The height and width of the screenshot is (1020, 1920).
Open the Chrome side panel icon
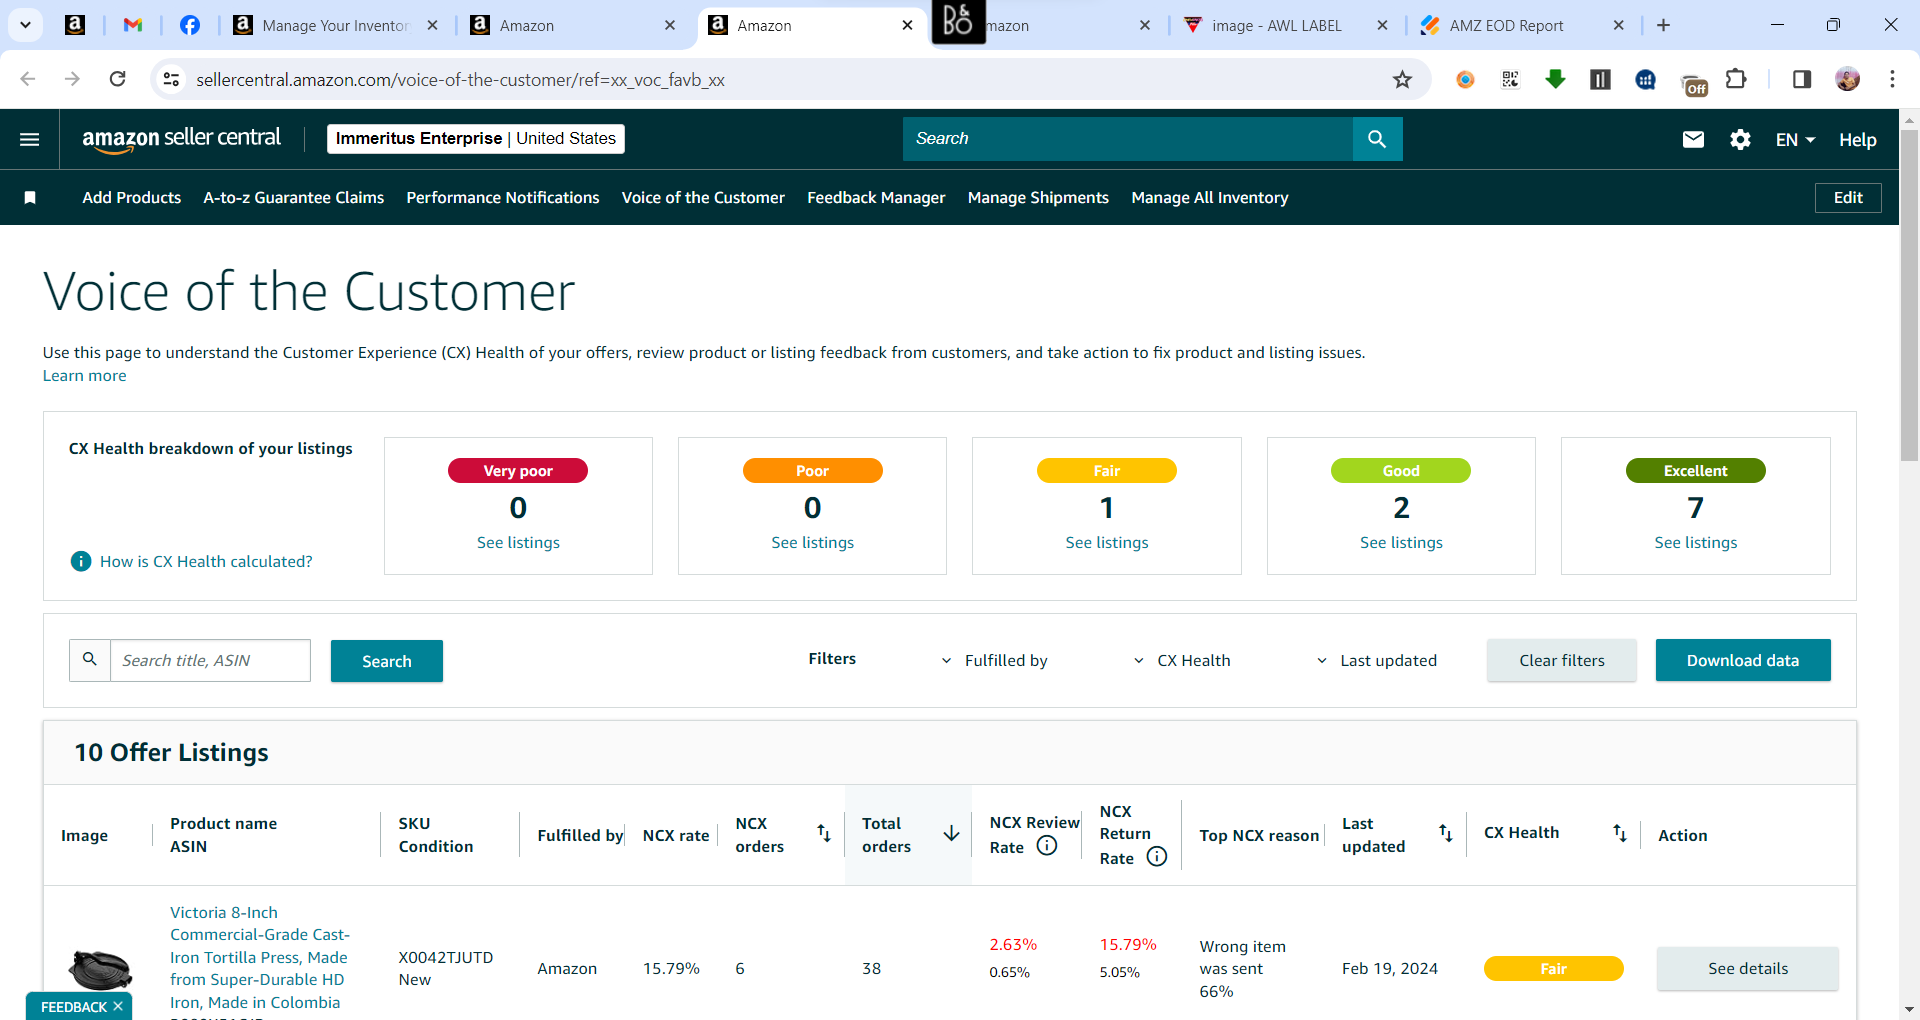click(1801, 79)
